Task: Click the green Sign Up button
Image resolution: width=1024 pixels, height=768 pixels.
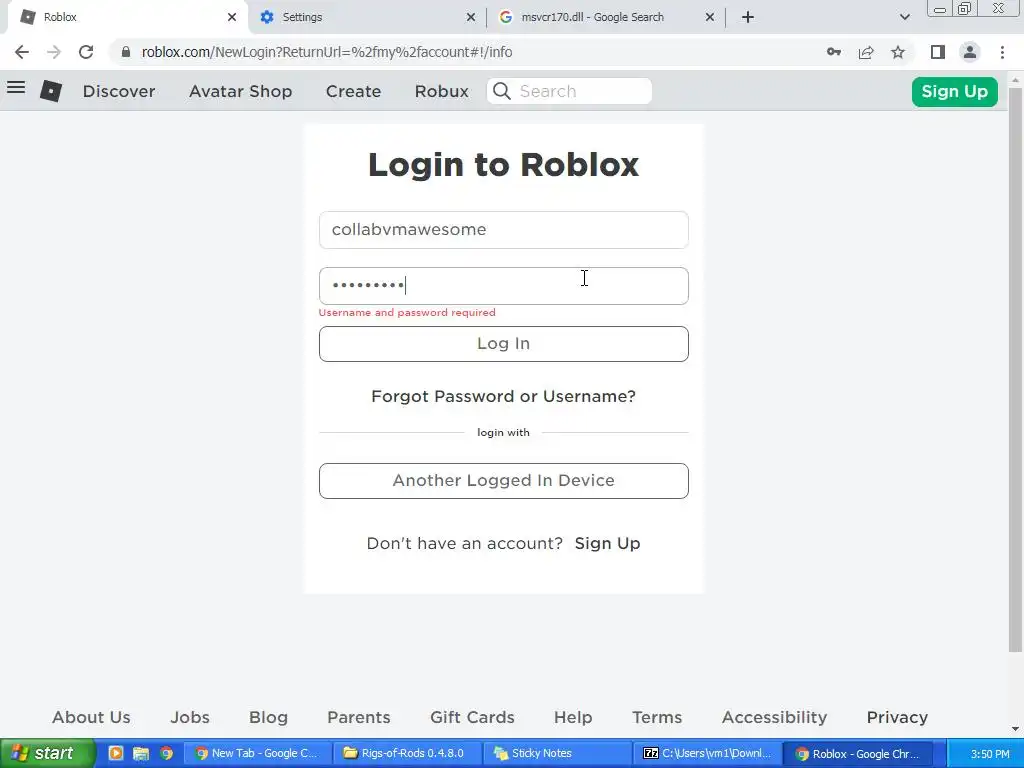Action: point(954,91)
